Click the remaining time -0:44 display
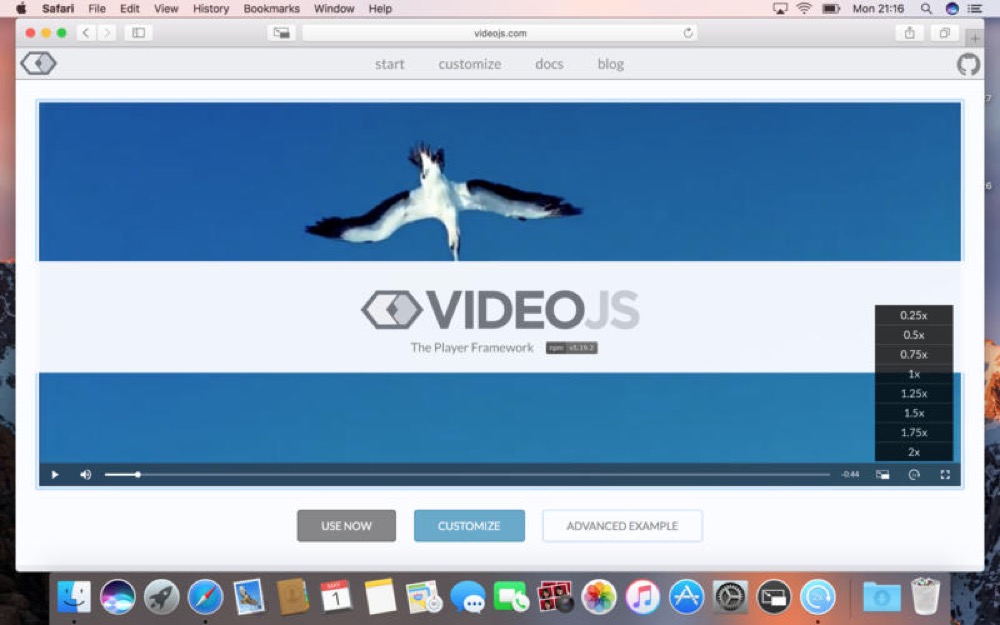 tap(850, 474)
